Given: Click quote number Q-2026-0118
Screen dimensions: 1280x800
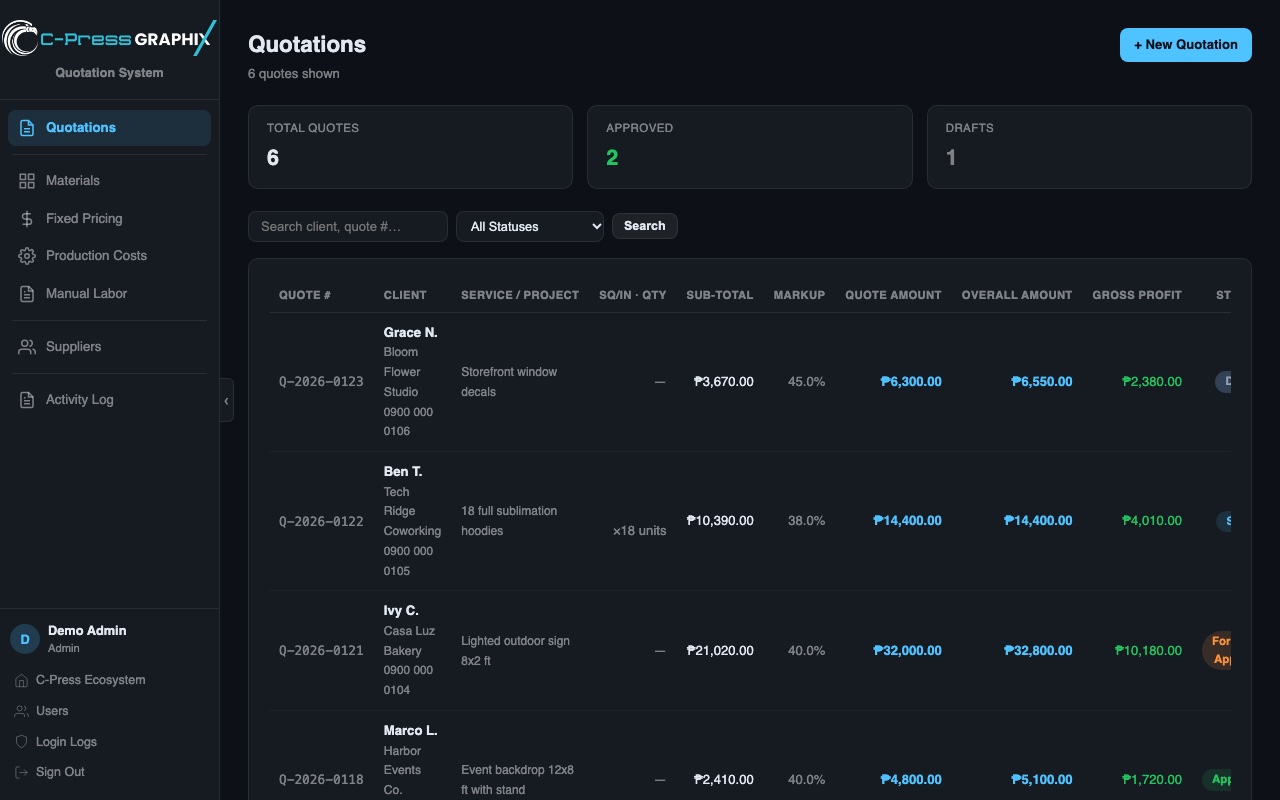Looking at the screenshot, I should tap(321, 780).
